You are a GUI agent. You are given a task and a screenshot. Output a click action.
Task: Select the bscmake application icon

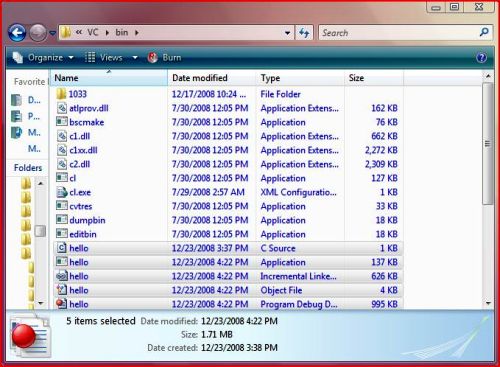[62, 122]
